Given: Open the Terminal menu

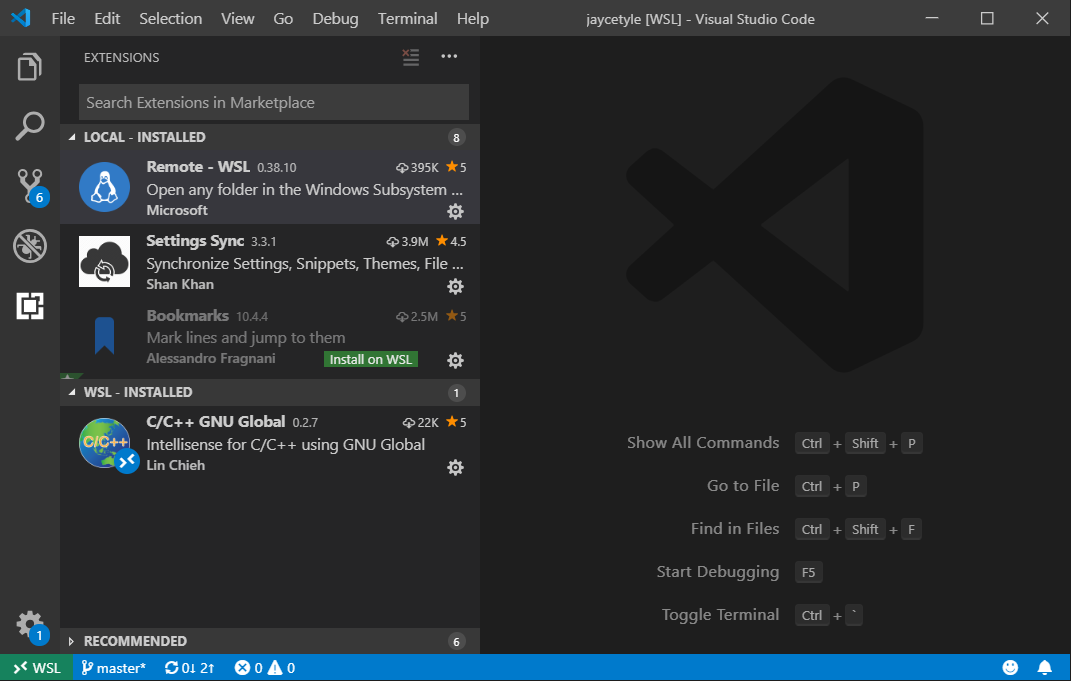Looking at the screenshot, I should [408, 18].
